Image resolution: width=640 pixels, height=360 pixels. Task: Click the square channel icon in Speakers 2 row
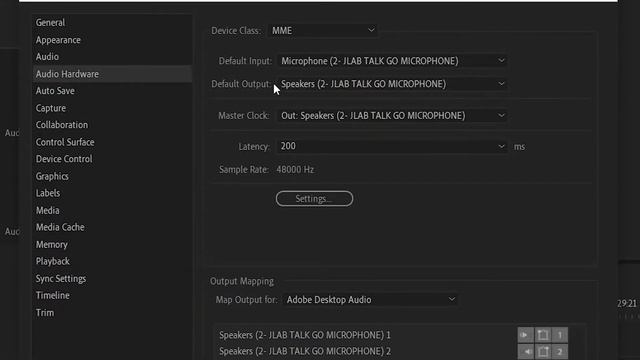click(543, 351)
